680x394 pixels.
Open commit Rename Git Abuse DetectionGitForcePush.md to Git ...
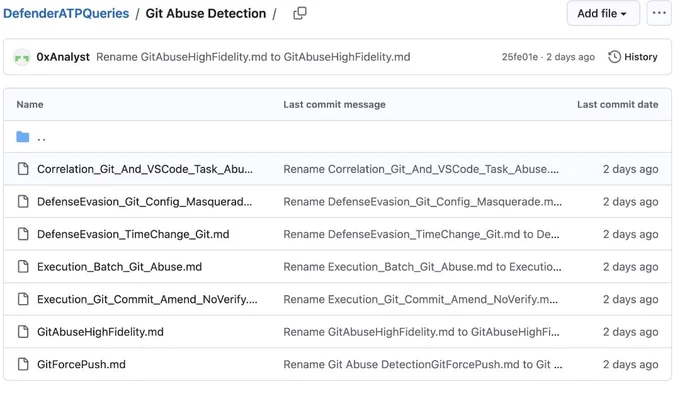pos(423,364)
